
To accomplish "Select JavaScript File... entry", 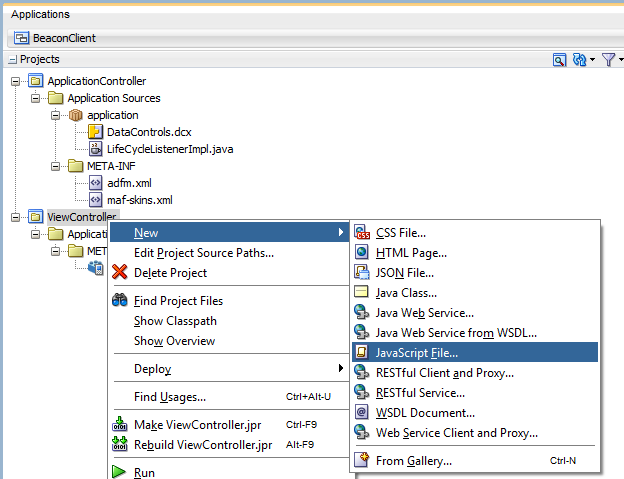I will point(475,352).
